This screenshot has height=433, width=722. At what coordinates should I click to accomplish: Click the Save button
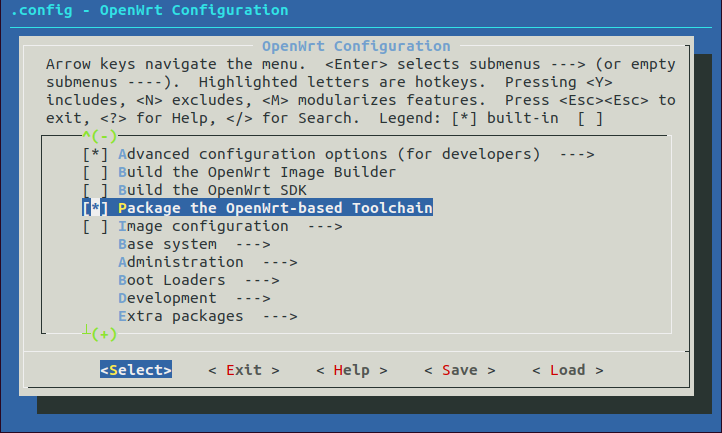460,370
